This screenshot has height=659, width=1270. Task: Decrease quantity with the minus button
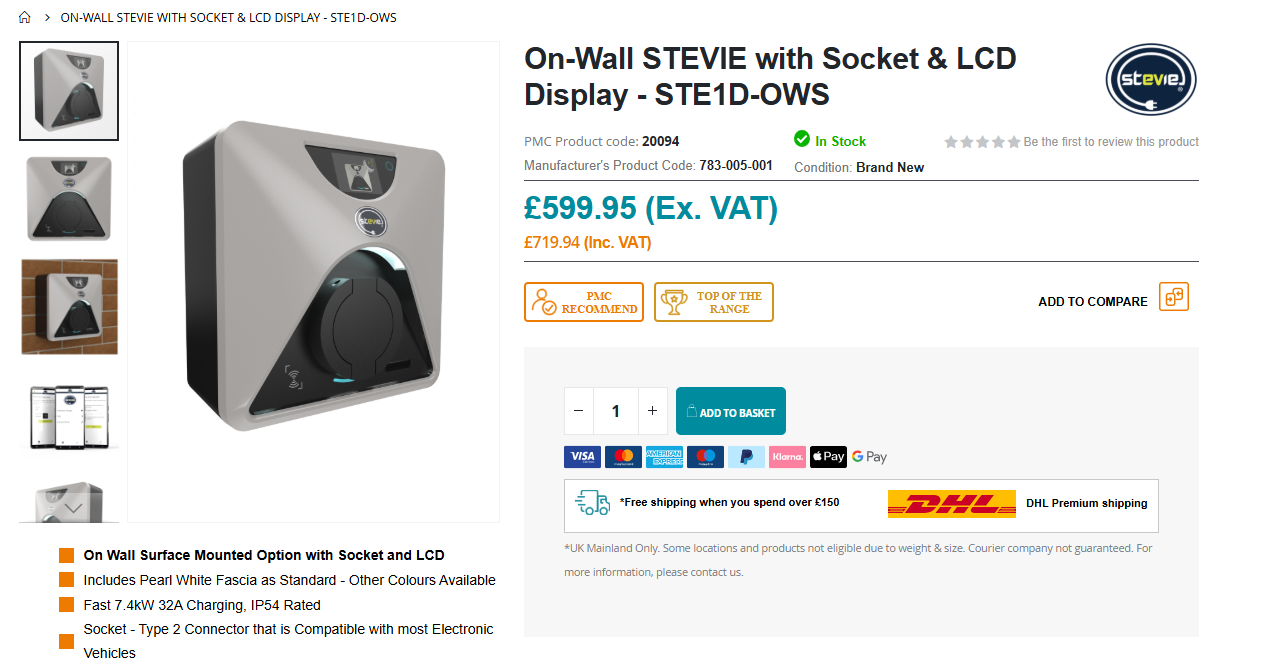(578, 411)
